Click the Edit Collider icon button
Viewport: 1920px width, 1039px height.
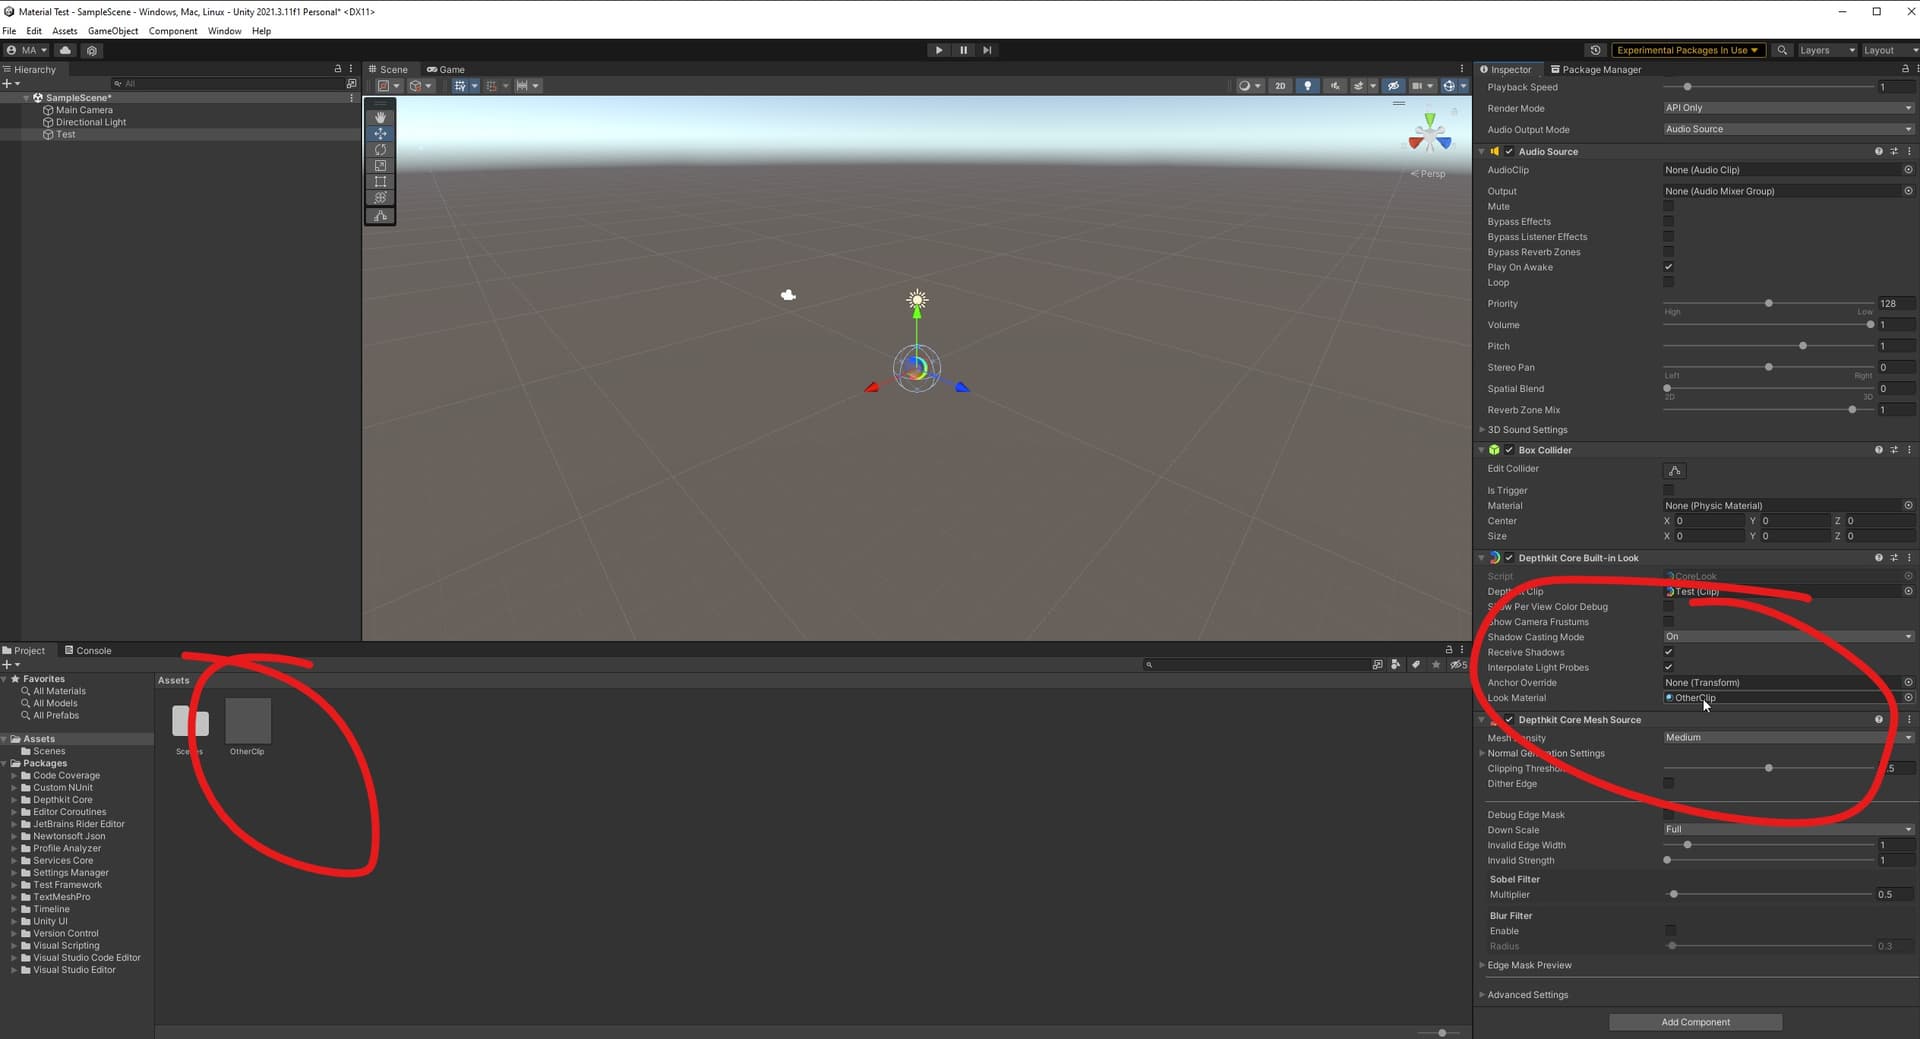click(x=1674, y=471)
